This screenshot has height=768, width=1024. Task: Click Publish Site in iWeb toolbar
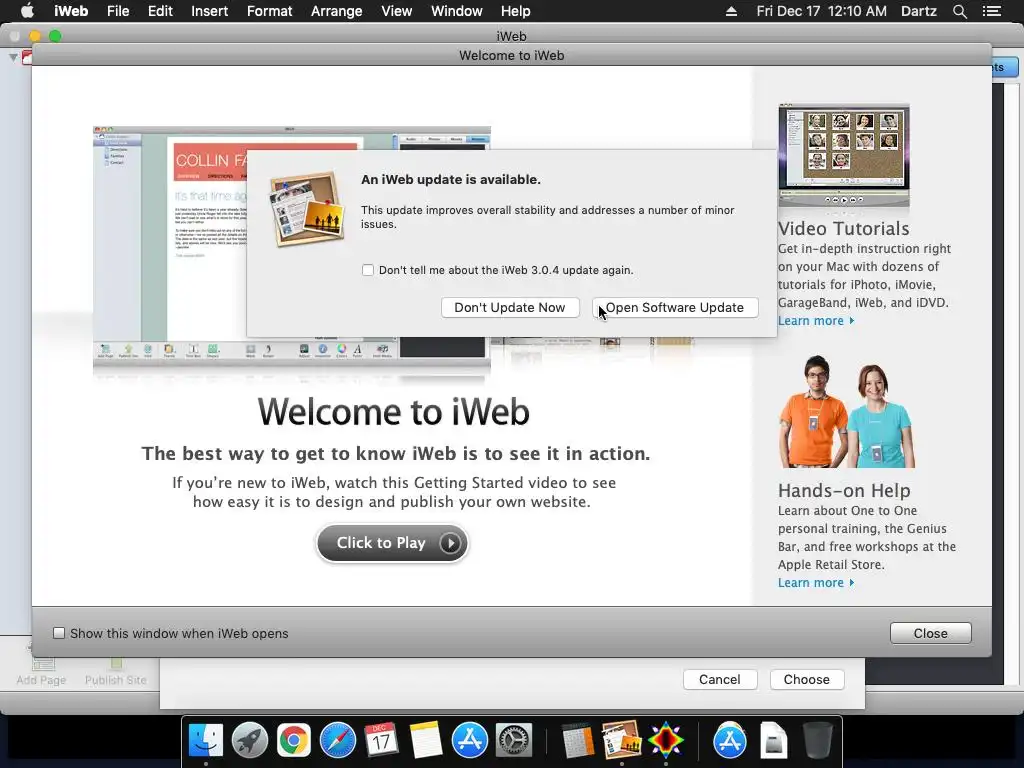coord(116,671)
